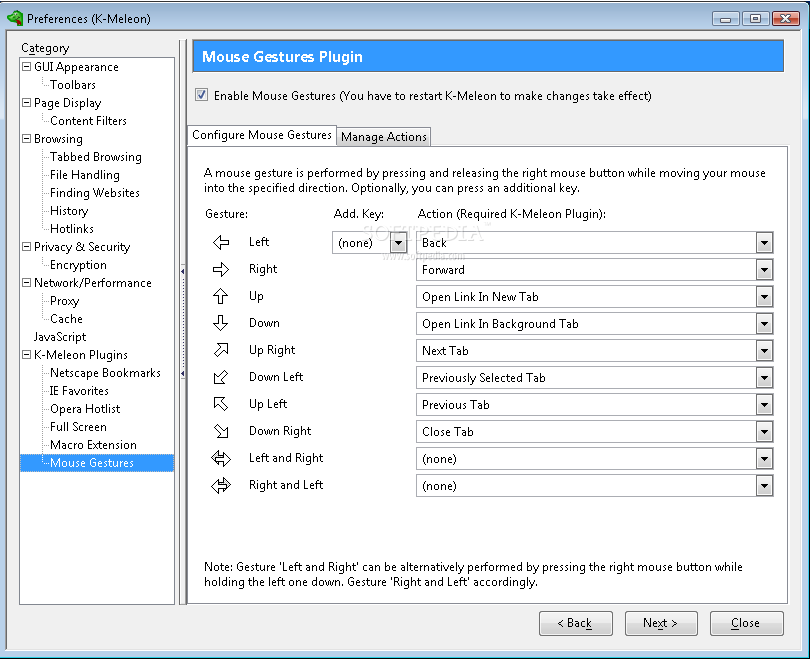Select IE Favorites plugin
Viewport: 811px width, 660px height.
(x=79, y=391)
